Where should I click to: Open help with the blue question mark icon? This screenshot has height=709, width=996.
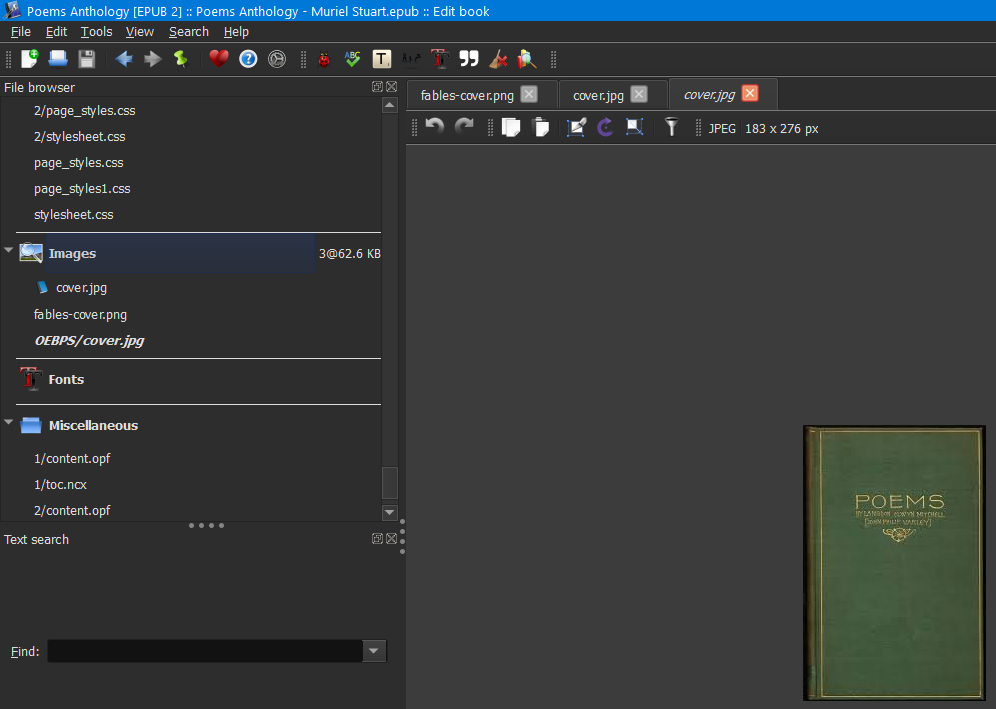[248, 59]
